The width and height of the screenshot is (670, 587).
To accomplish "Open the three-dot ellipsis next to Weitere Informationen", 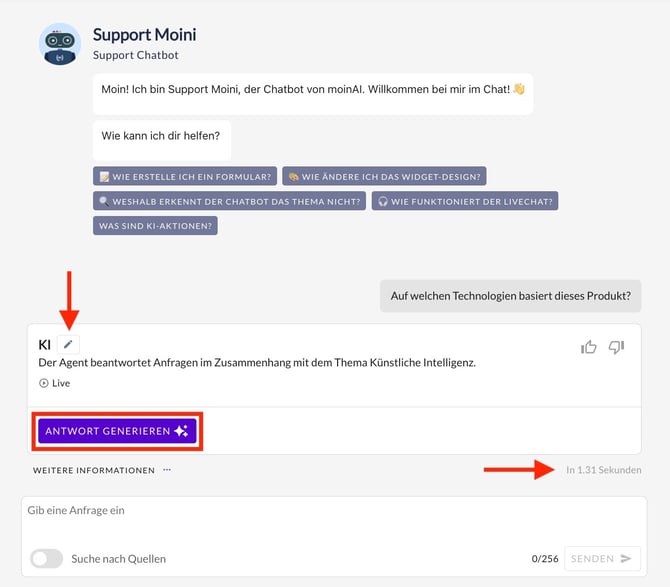I will click(x=167, y=470).
